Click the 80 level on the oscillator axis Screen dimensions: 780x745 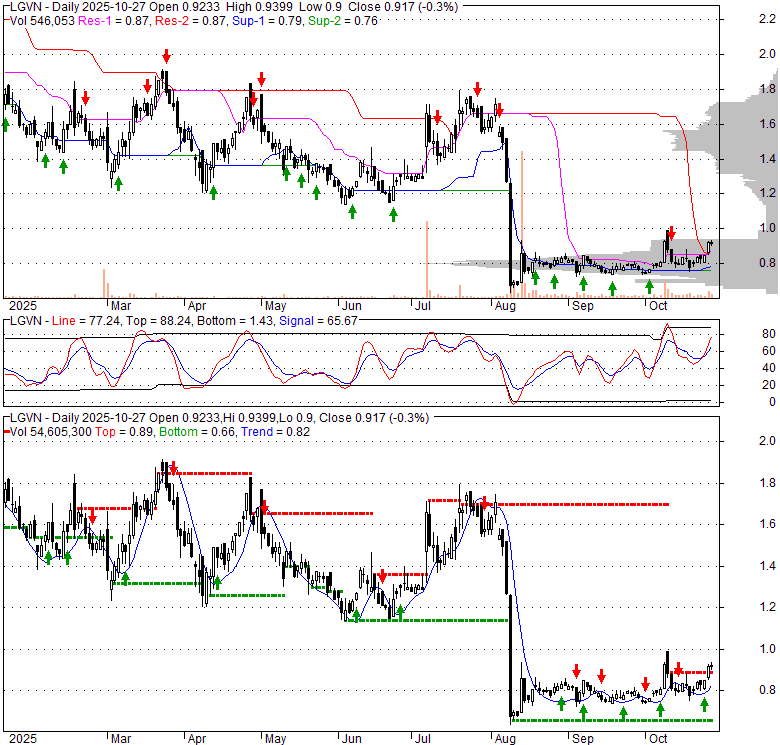(769, 334)
